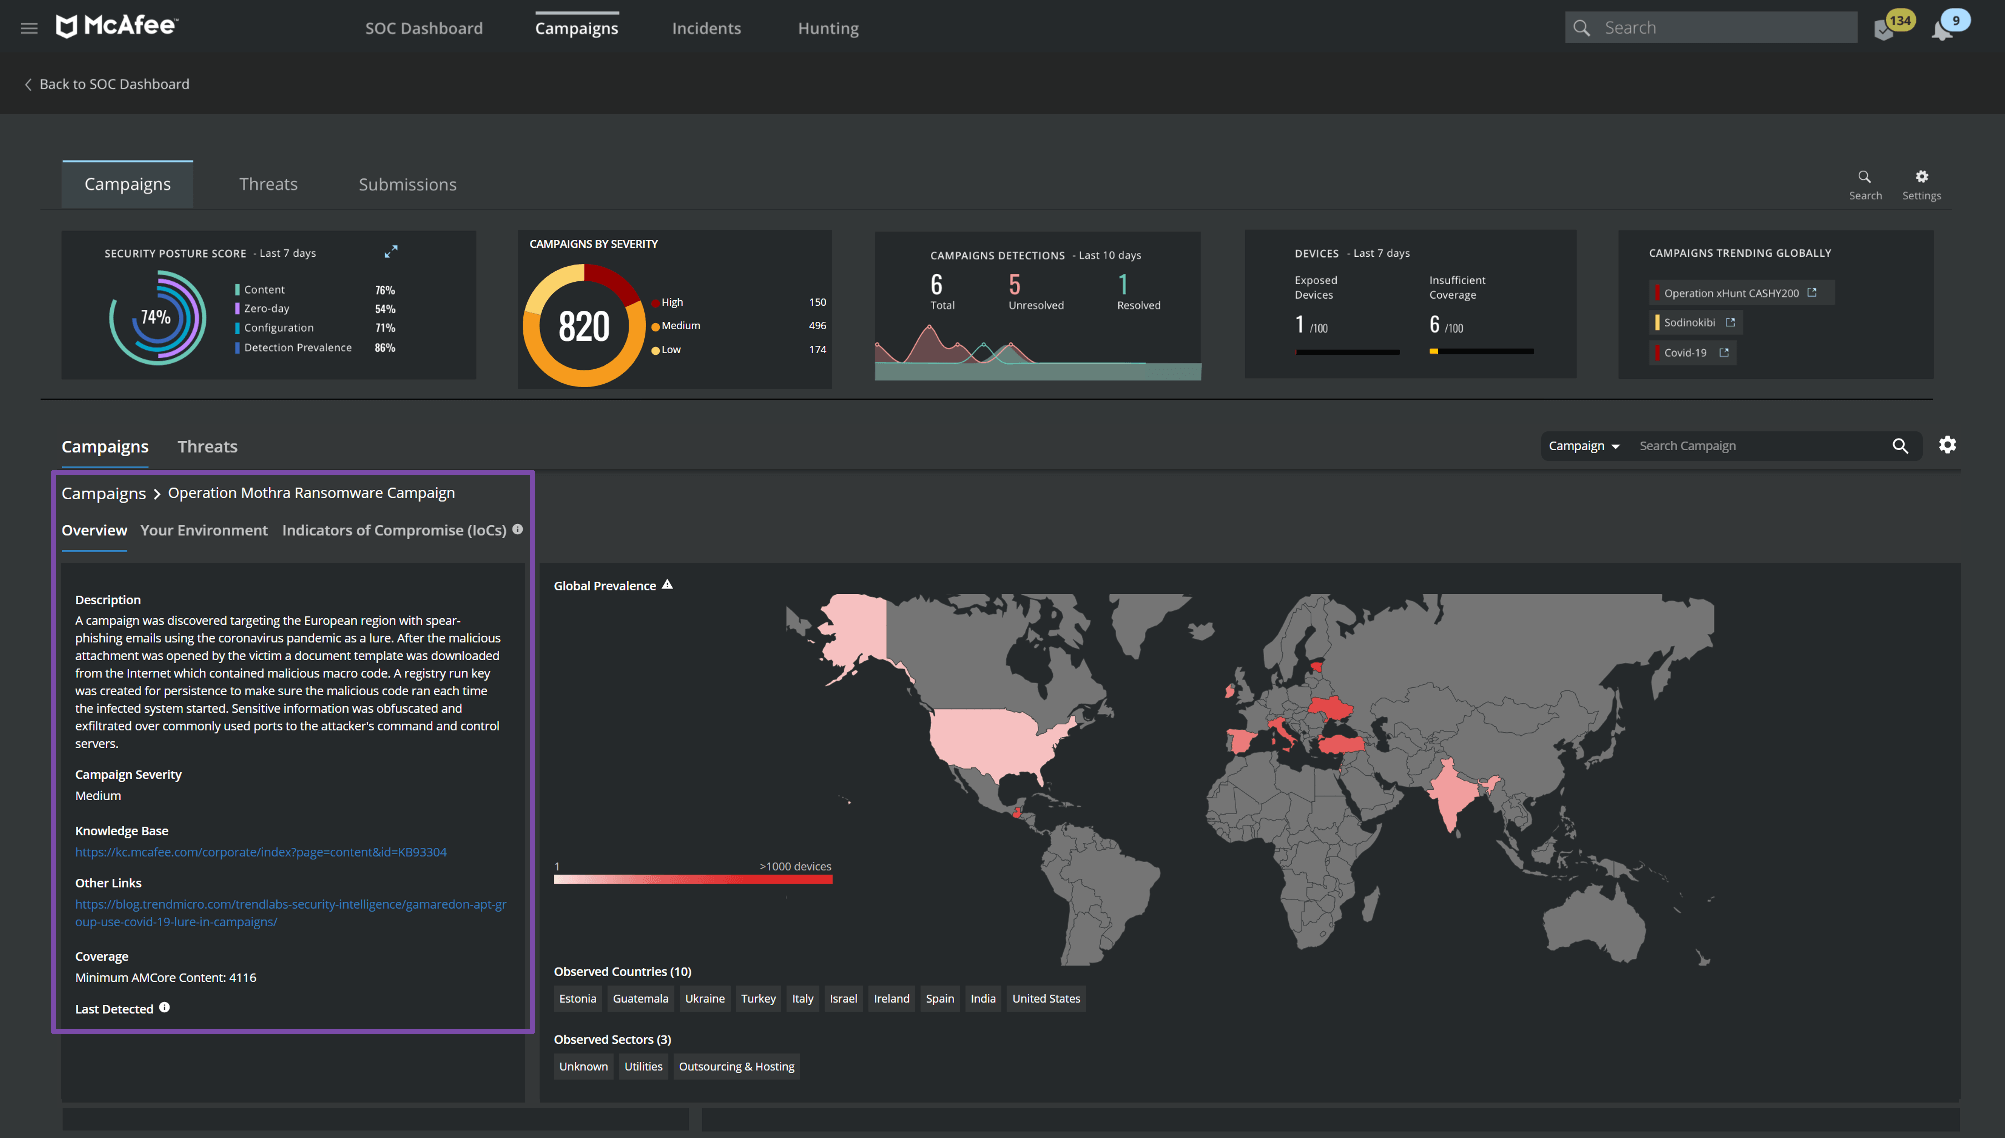Open Incidents in top navigation
Viewport: 2005px width, 1138px height.
pos(706,28)
